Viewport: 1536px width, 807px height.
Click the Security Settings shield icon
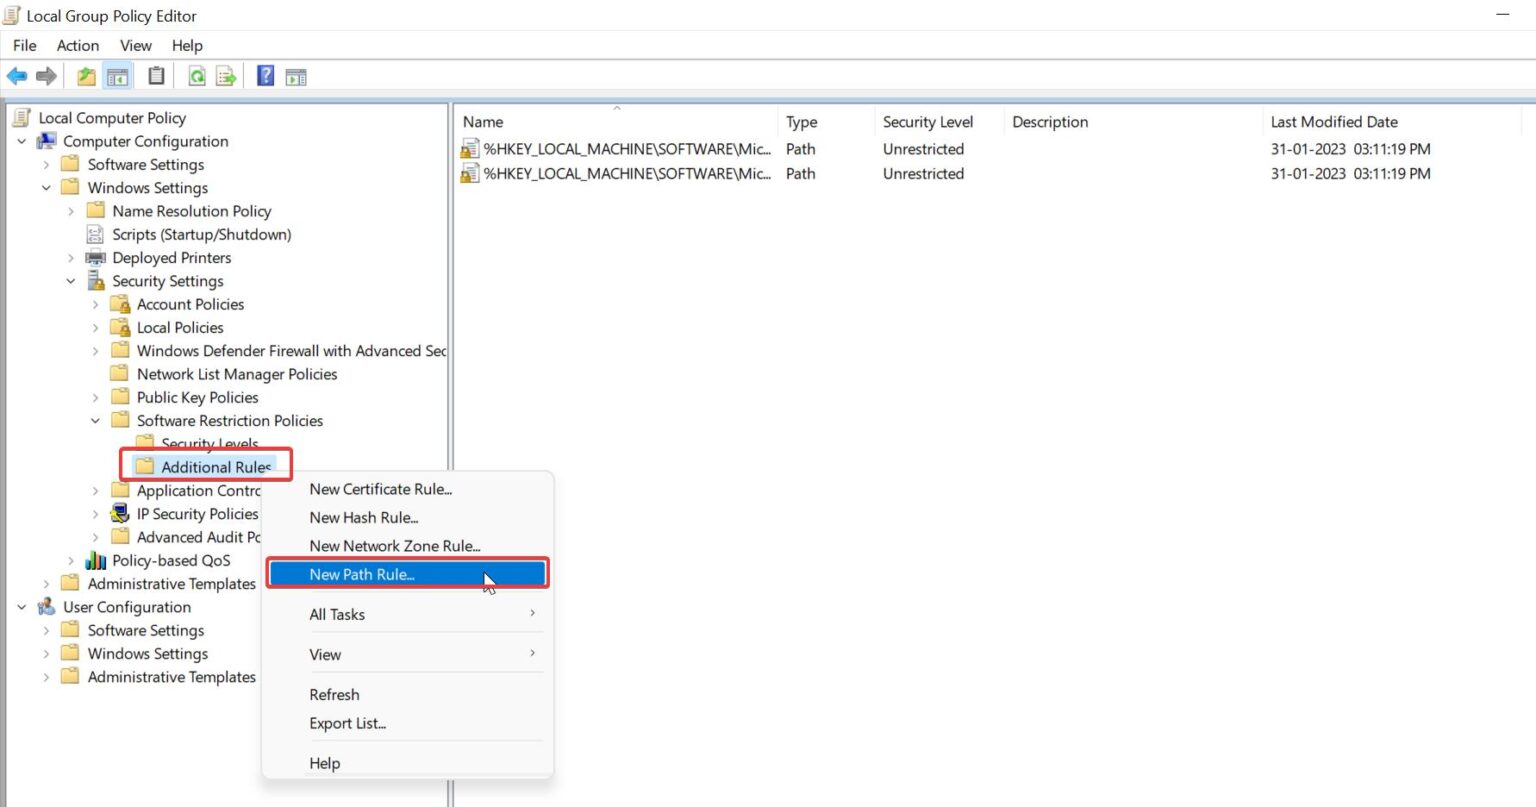point(96,281)
